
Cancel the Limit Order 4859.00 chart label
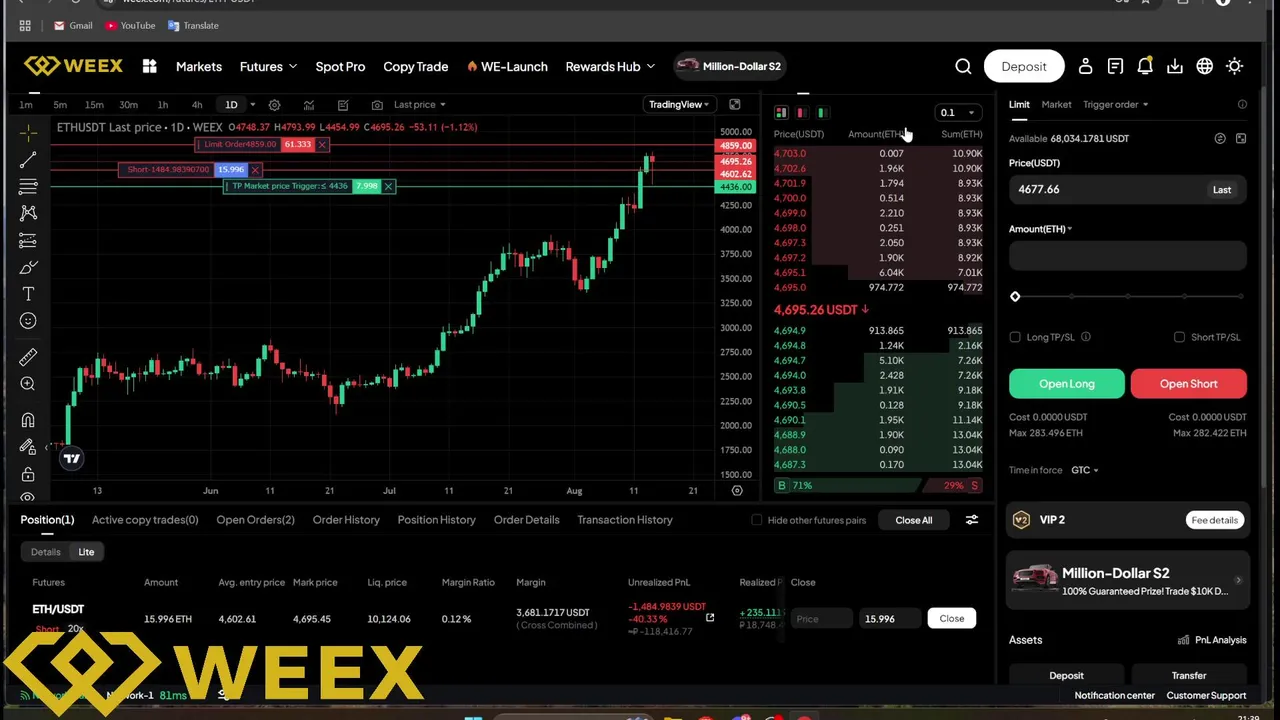point(322,145)
